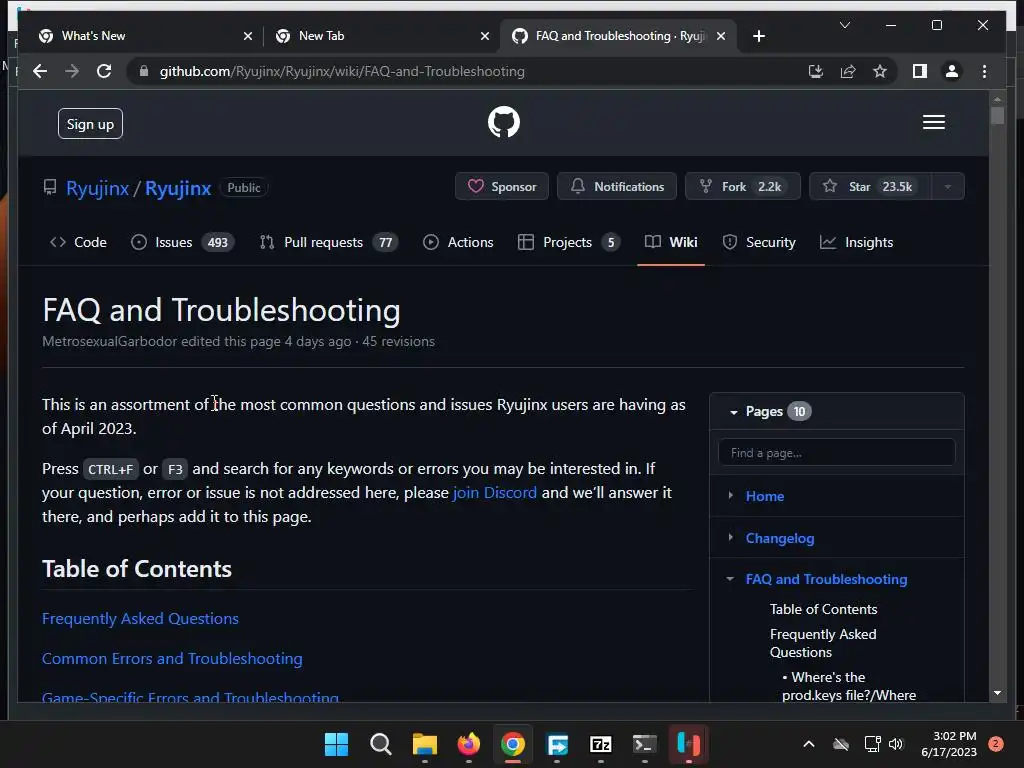Open Windows taskbar search
The height and width of the screenshot is (768, 1024).
coord(380,744)
